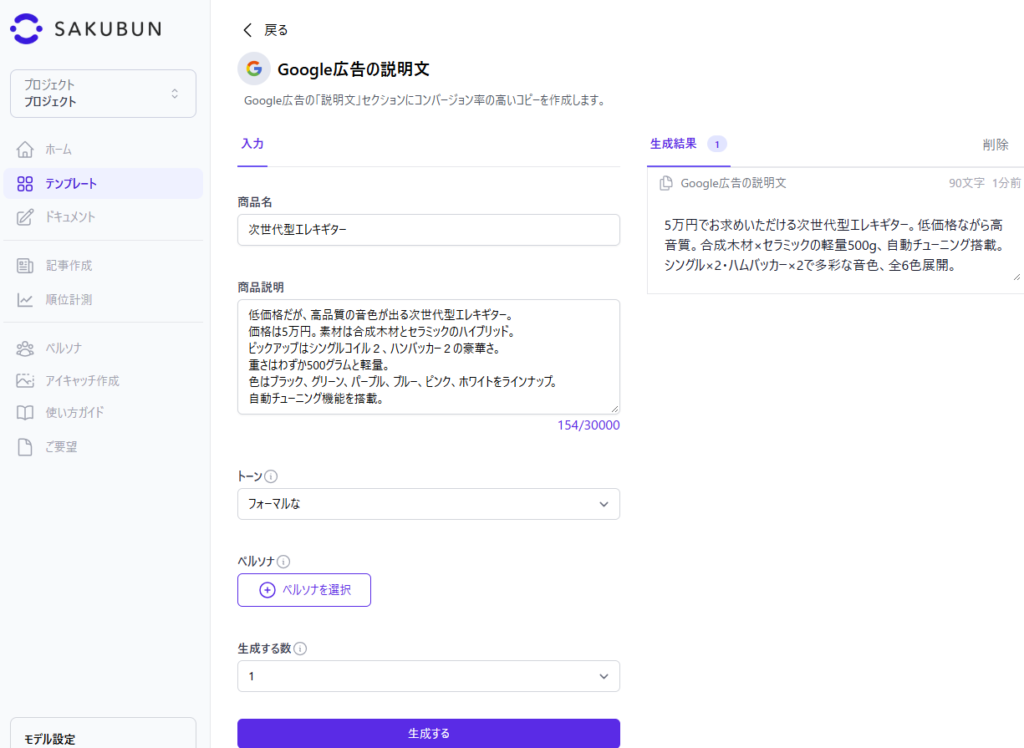Show info tooltip next to トーン
The height and width of the screenshot is (748, 1024).
[271, 477]
